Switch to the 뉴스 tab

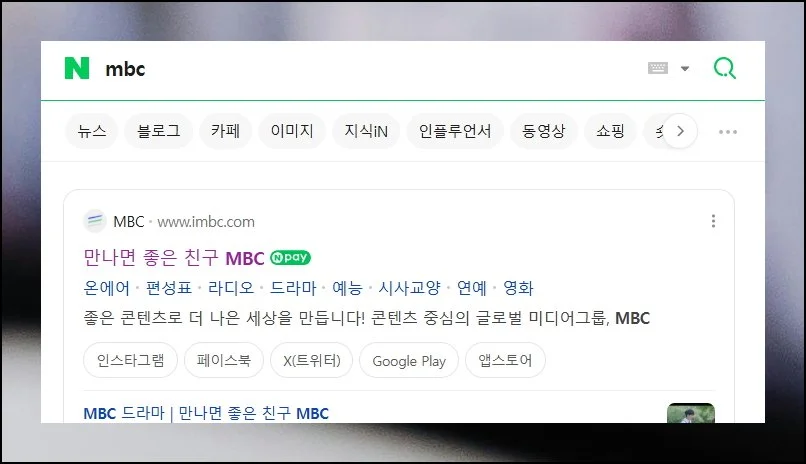(x=91, y=131)
